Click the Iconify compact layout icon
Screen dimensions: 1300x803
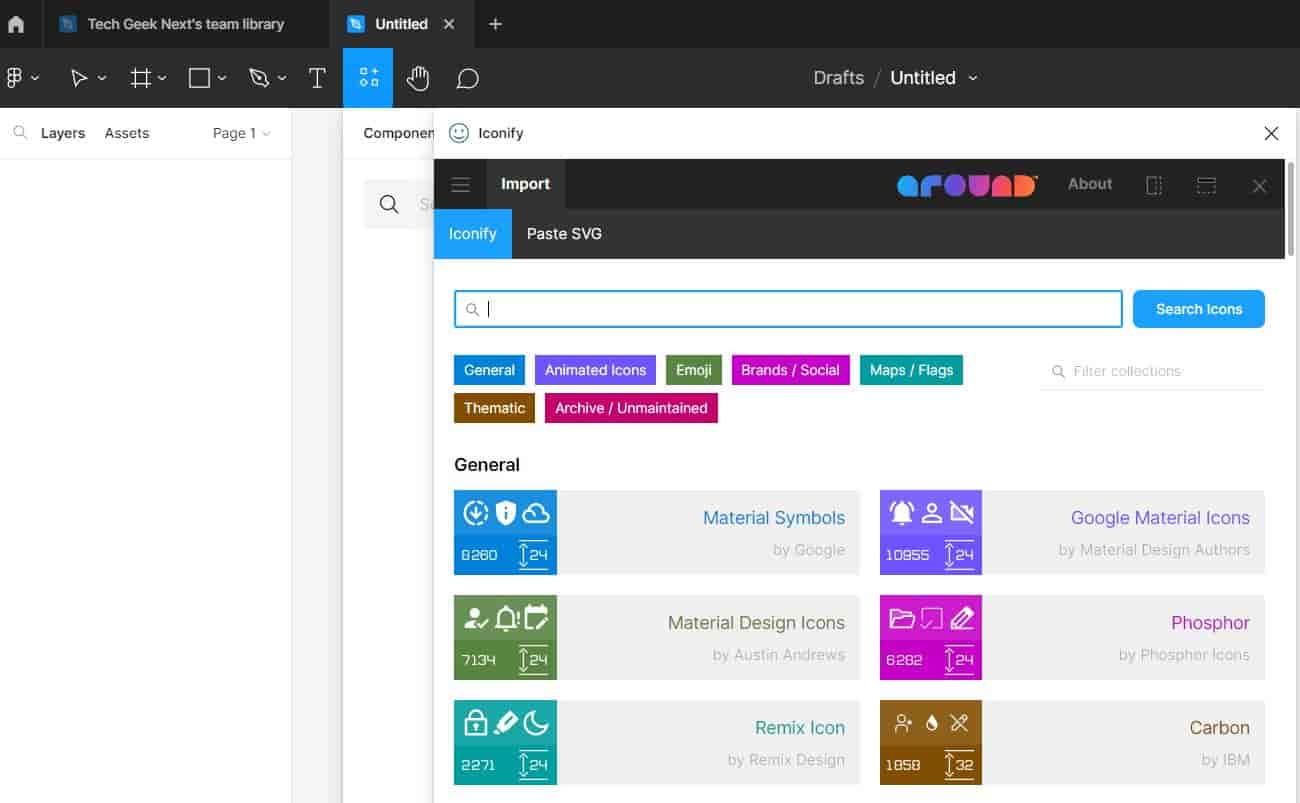[1154, 185]
